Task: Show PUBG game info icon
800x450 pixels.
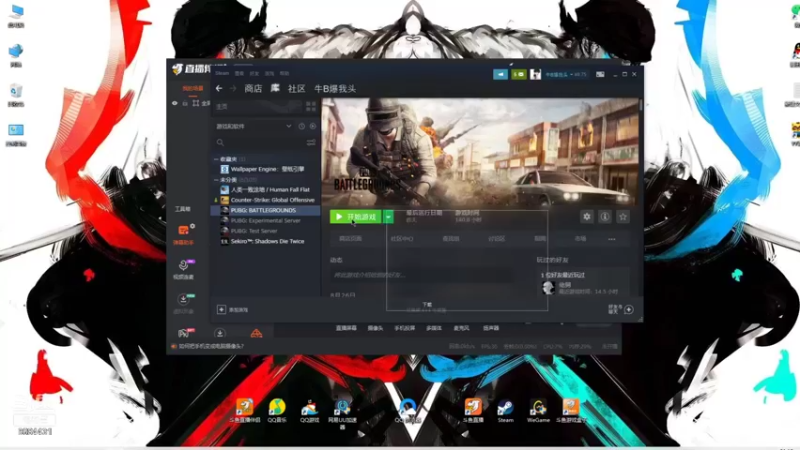Action: pyautogui.click(x=605, y=217)
